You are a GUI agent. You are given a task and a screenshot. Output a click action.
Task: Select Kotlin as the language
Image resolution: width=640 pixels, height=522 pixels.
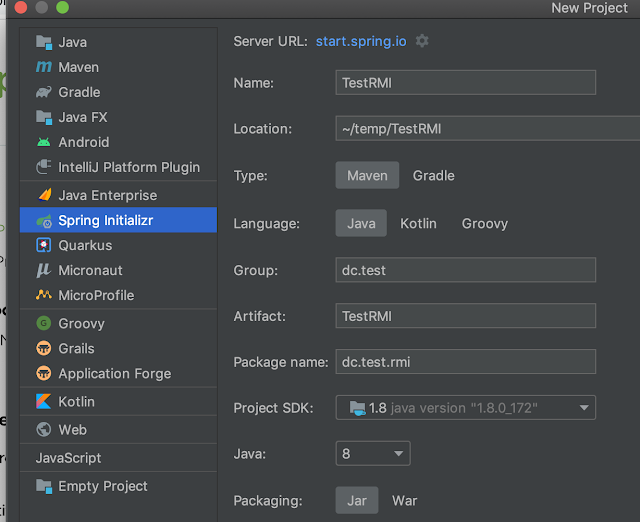point(418,223)
